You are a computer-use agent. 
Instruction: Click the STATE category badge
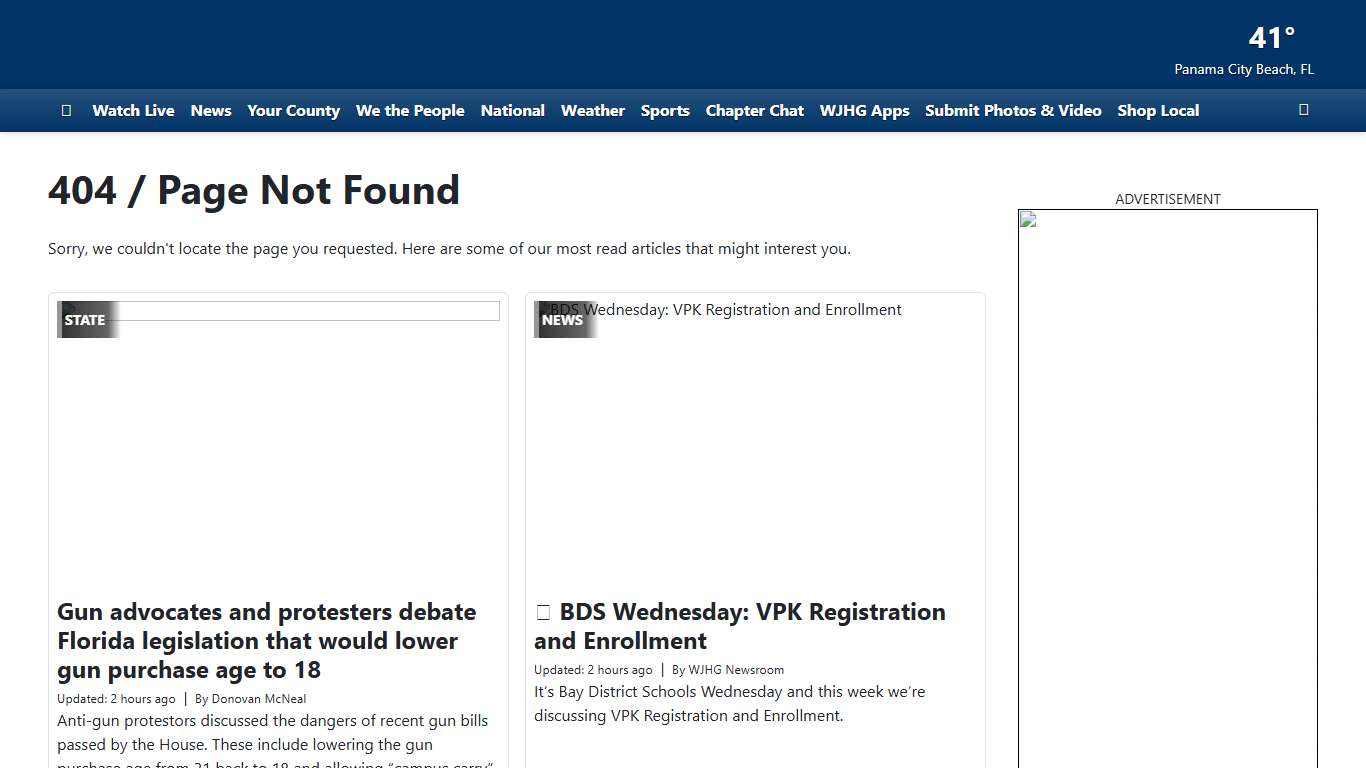coord(85,319)
